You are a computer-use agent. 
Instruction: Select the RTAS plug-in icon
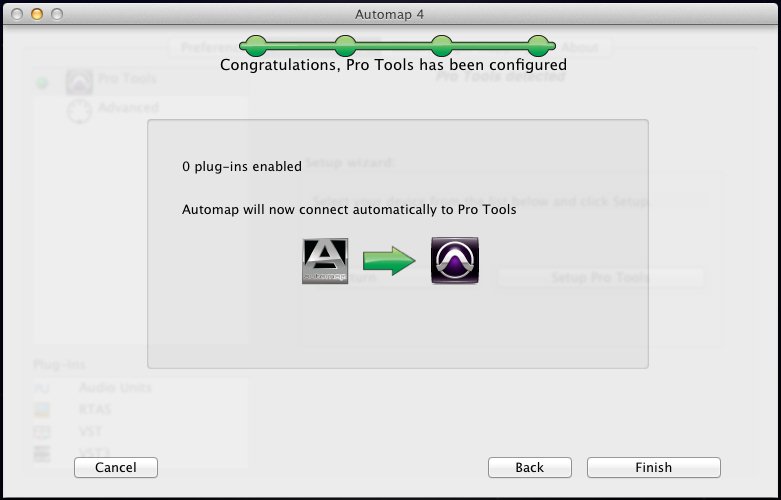[x=42, y=410]
